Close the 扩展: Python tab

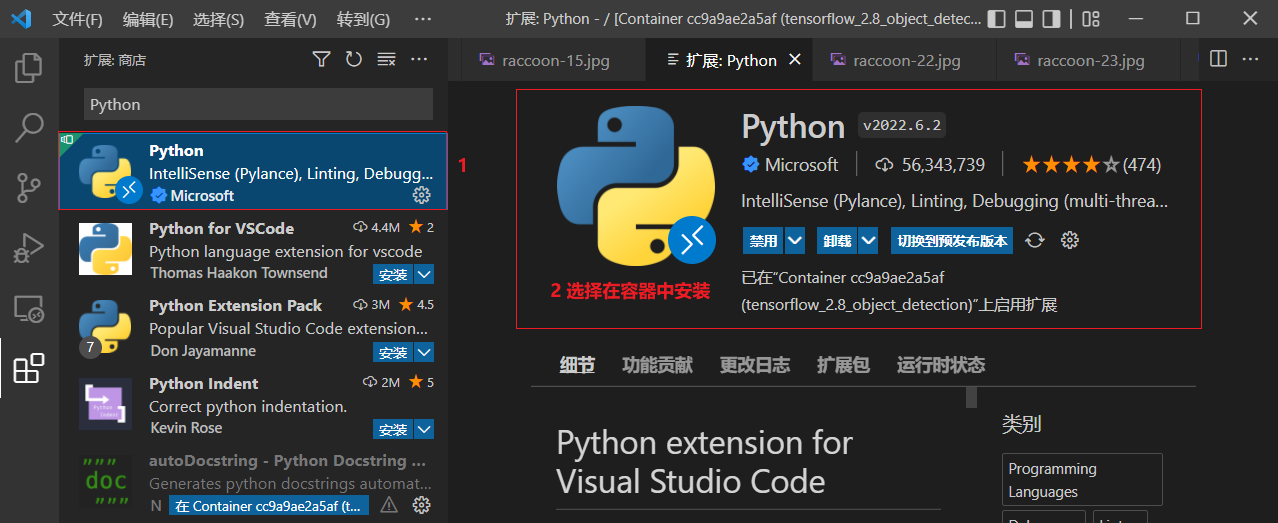795,60
